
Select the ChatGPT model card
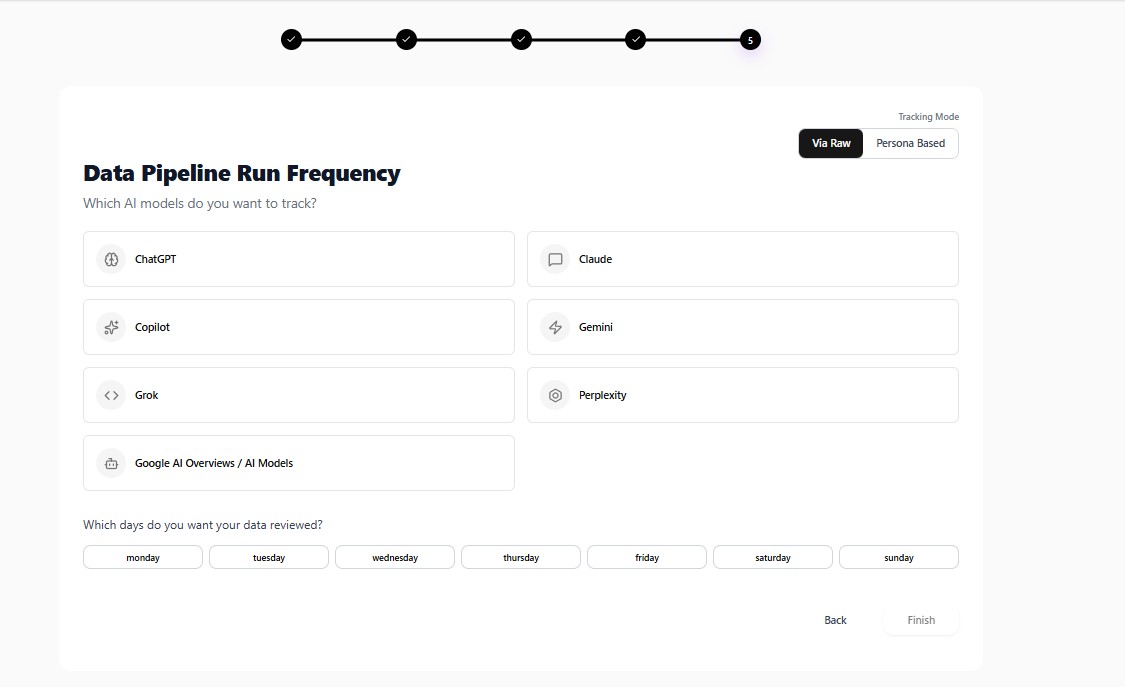(x=298, y=259)
